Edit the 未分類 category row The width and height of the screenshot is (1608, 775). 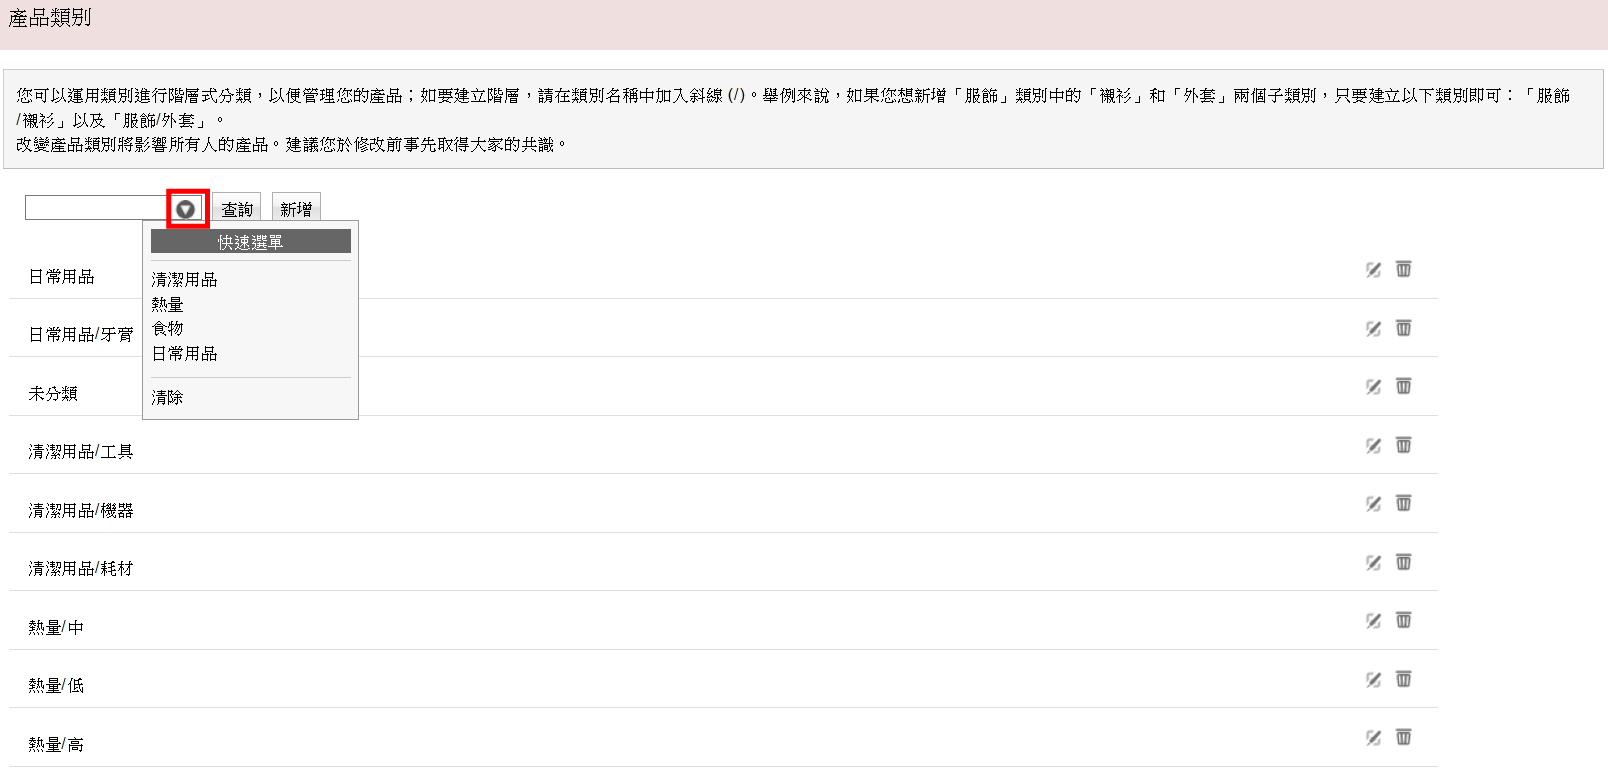click(x=1373, y=386)
